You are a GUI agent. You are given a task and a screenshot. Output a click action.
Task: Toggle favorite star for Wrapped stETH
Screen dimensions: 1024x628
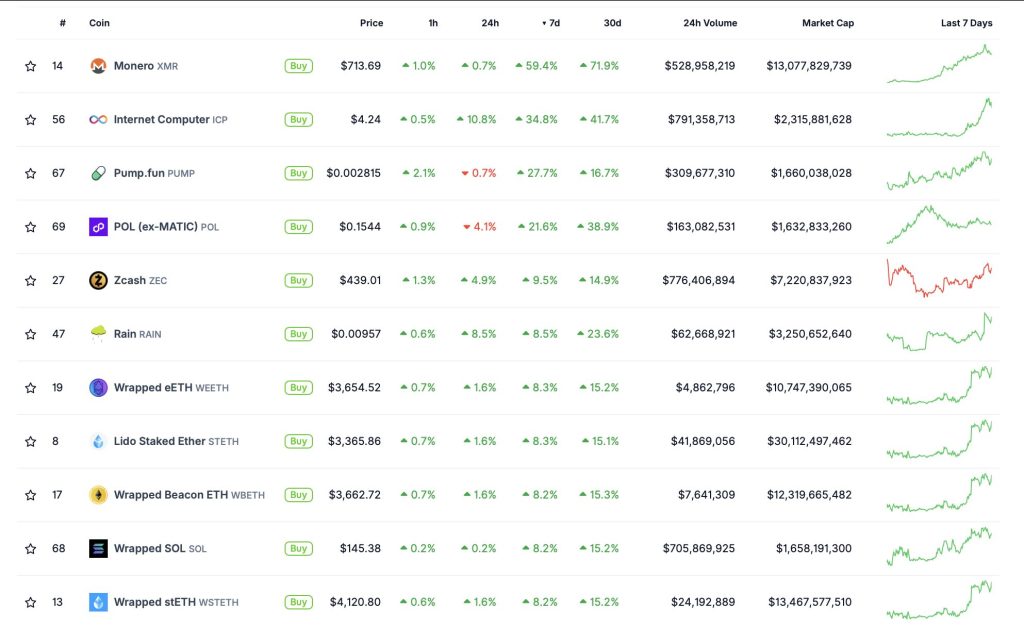(x=31, y=603)
